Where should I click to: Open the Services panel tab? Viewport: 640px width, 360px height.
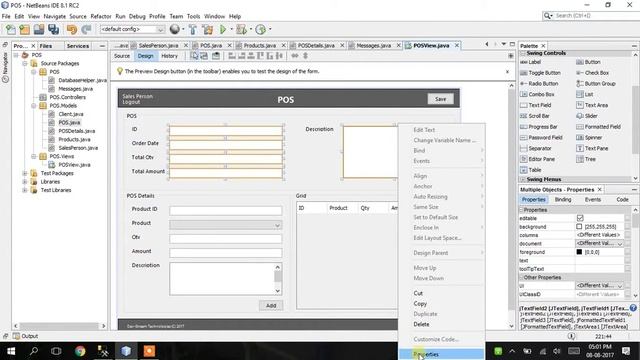[78, 46]
